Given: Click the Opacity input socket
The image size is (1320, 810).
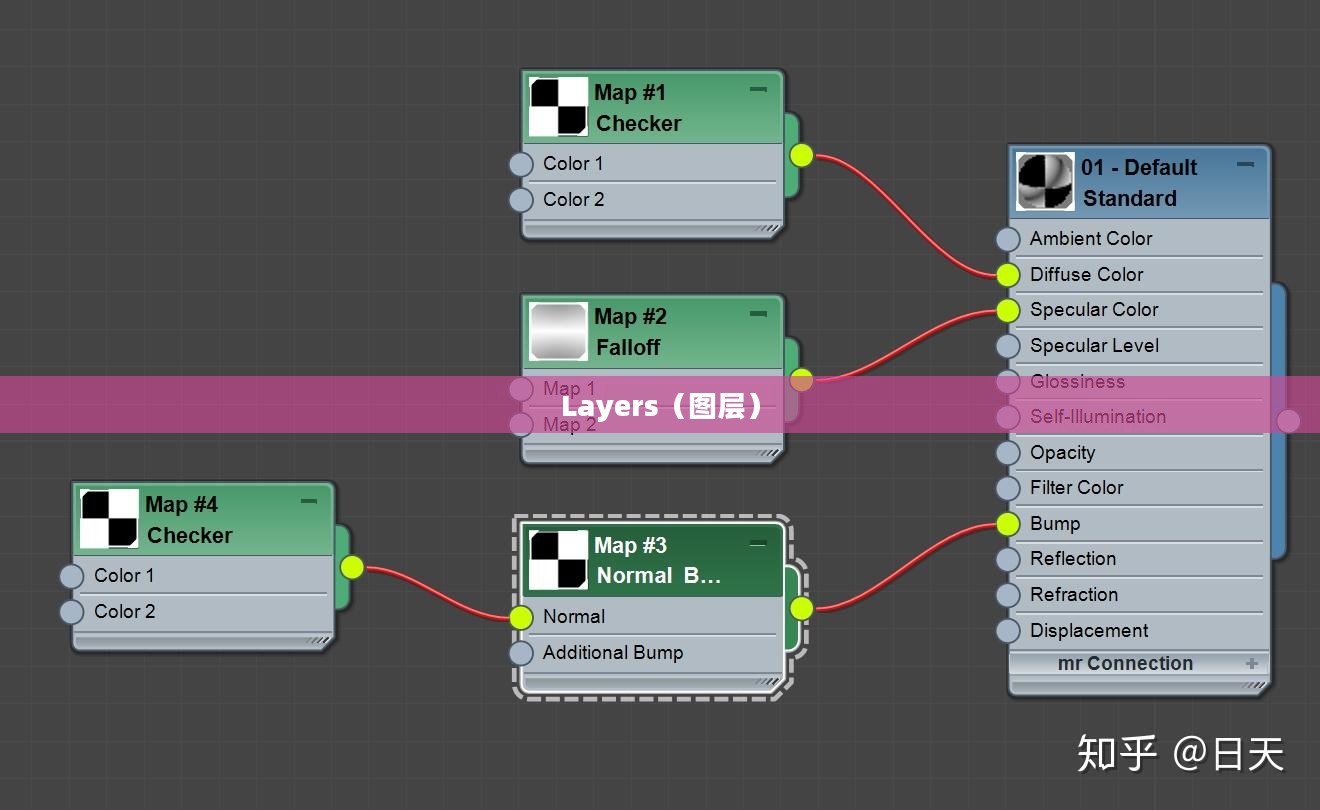Looking at the screenshot, I should (1008, 453).
